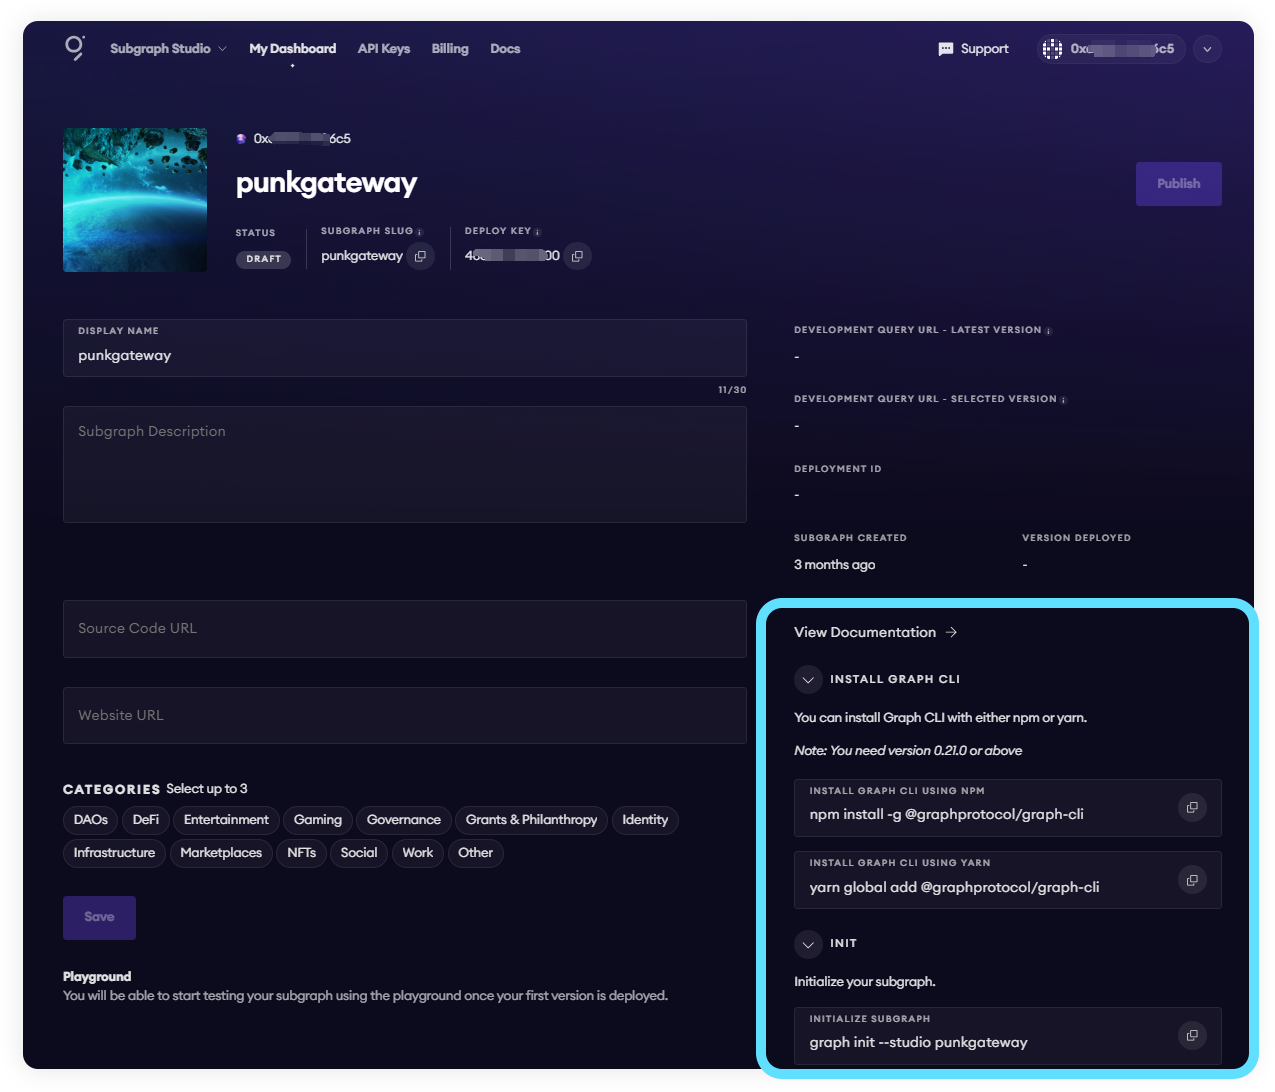Screen dimensions: 1275x1092
Task: Copy the graph init command
Action: tap(1191, 1036)
